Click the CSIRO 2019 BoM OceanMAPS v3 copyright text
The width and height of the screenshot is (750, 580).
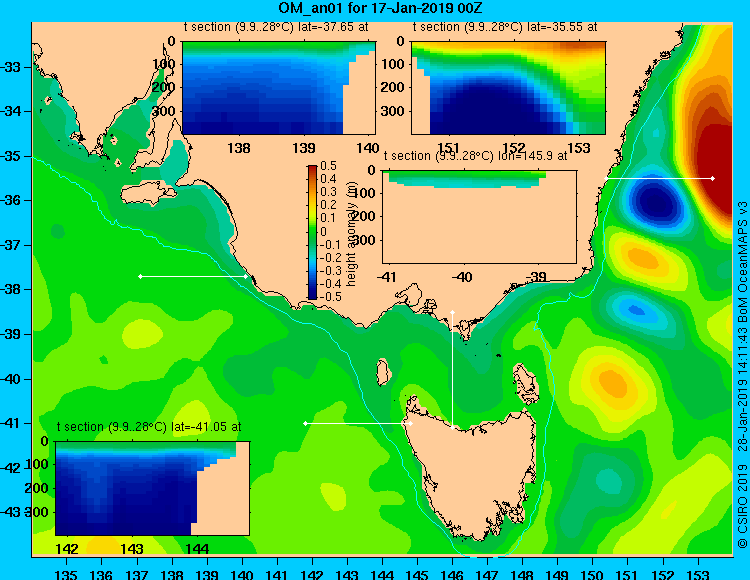pos(742,375)
